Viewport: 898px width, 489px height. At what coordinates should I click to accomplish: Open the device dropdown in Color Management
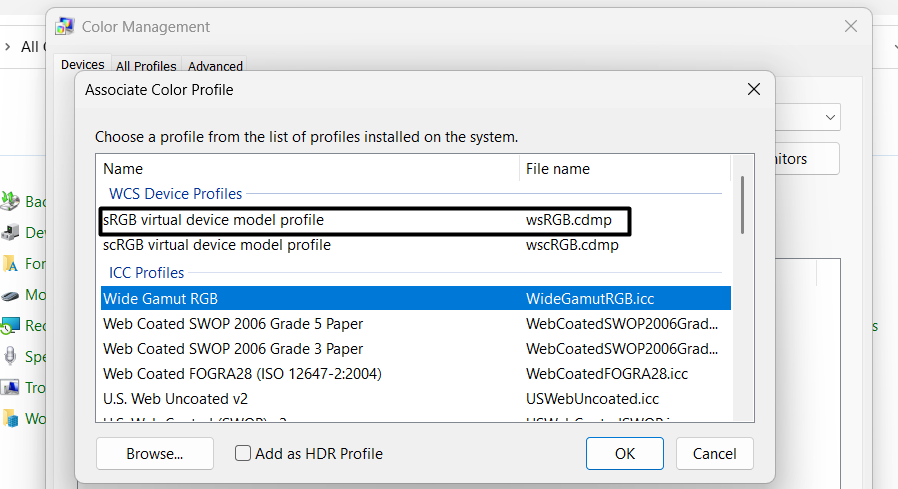[830, 118]
